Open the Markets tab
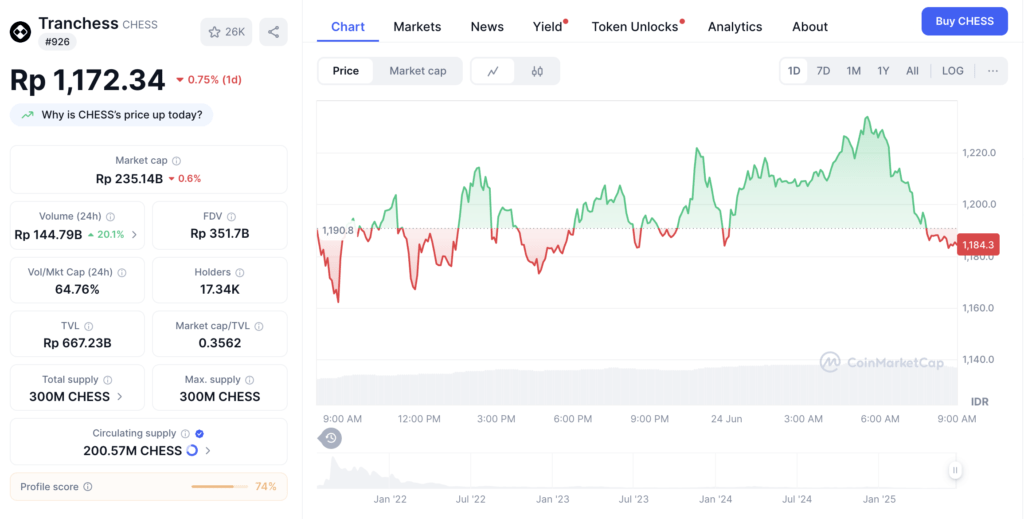The height and width of the screenshot is (519, 1024). point(417,27)
